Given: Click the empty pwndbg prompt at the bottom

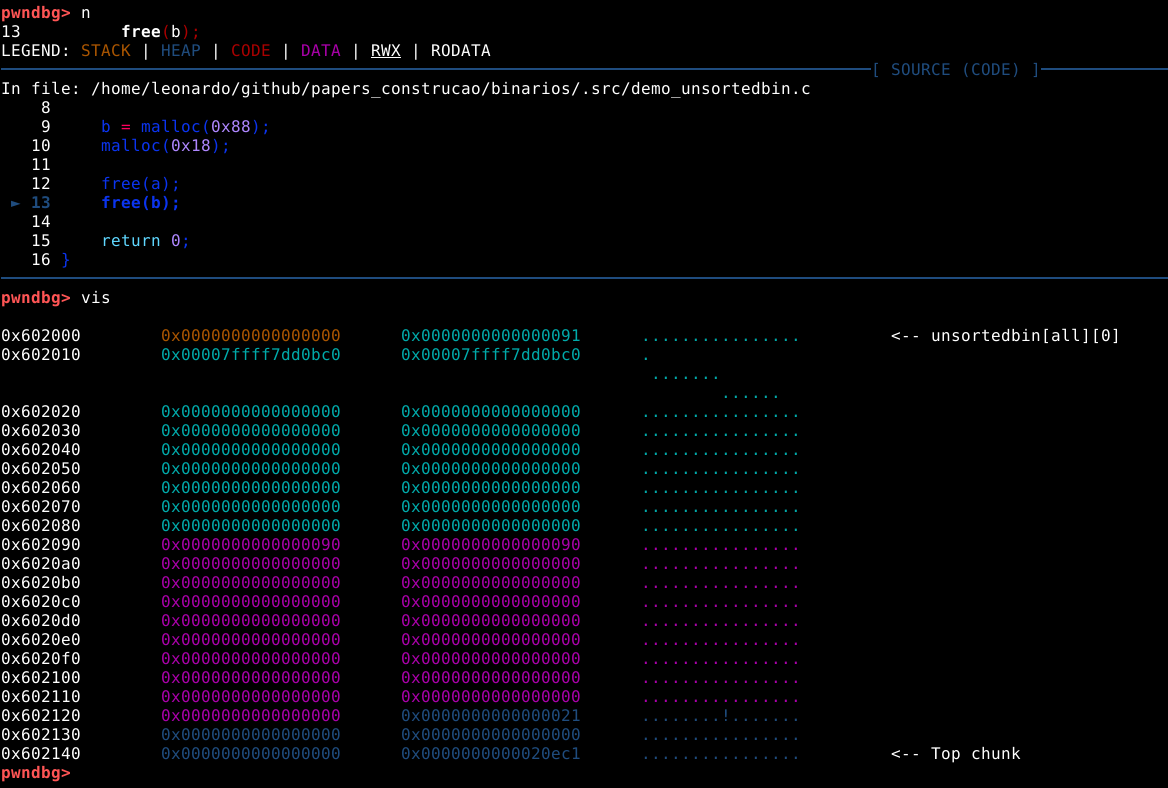Looking at the screenshot, I should click(x=36, y=773).
